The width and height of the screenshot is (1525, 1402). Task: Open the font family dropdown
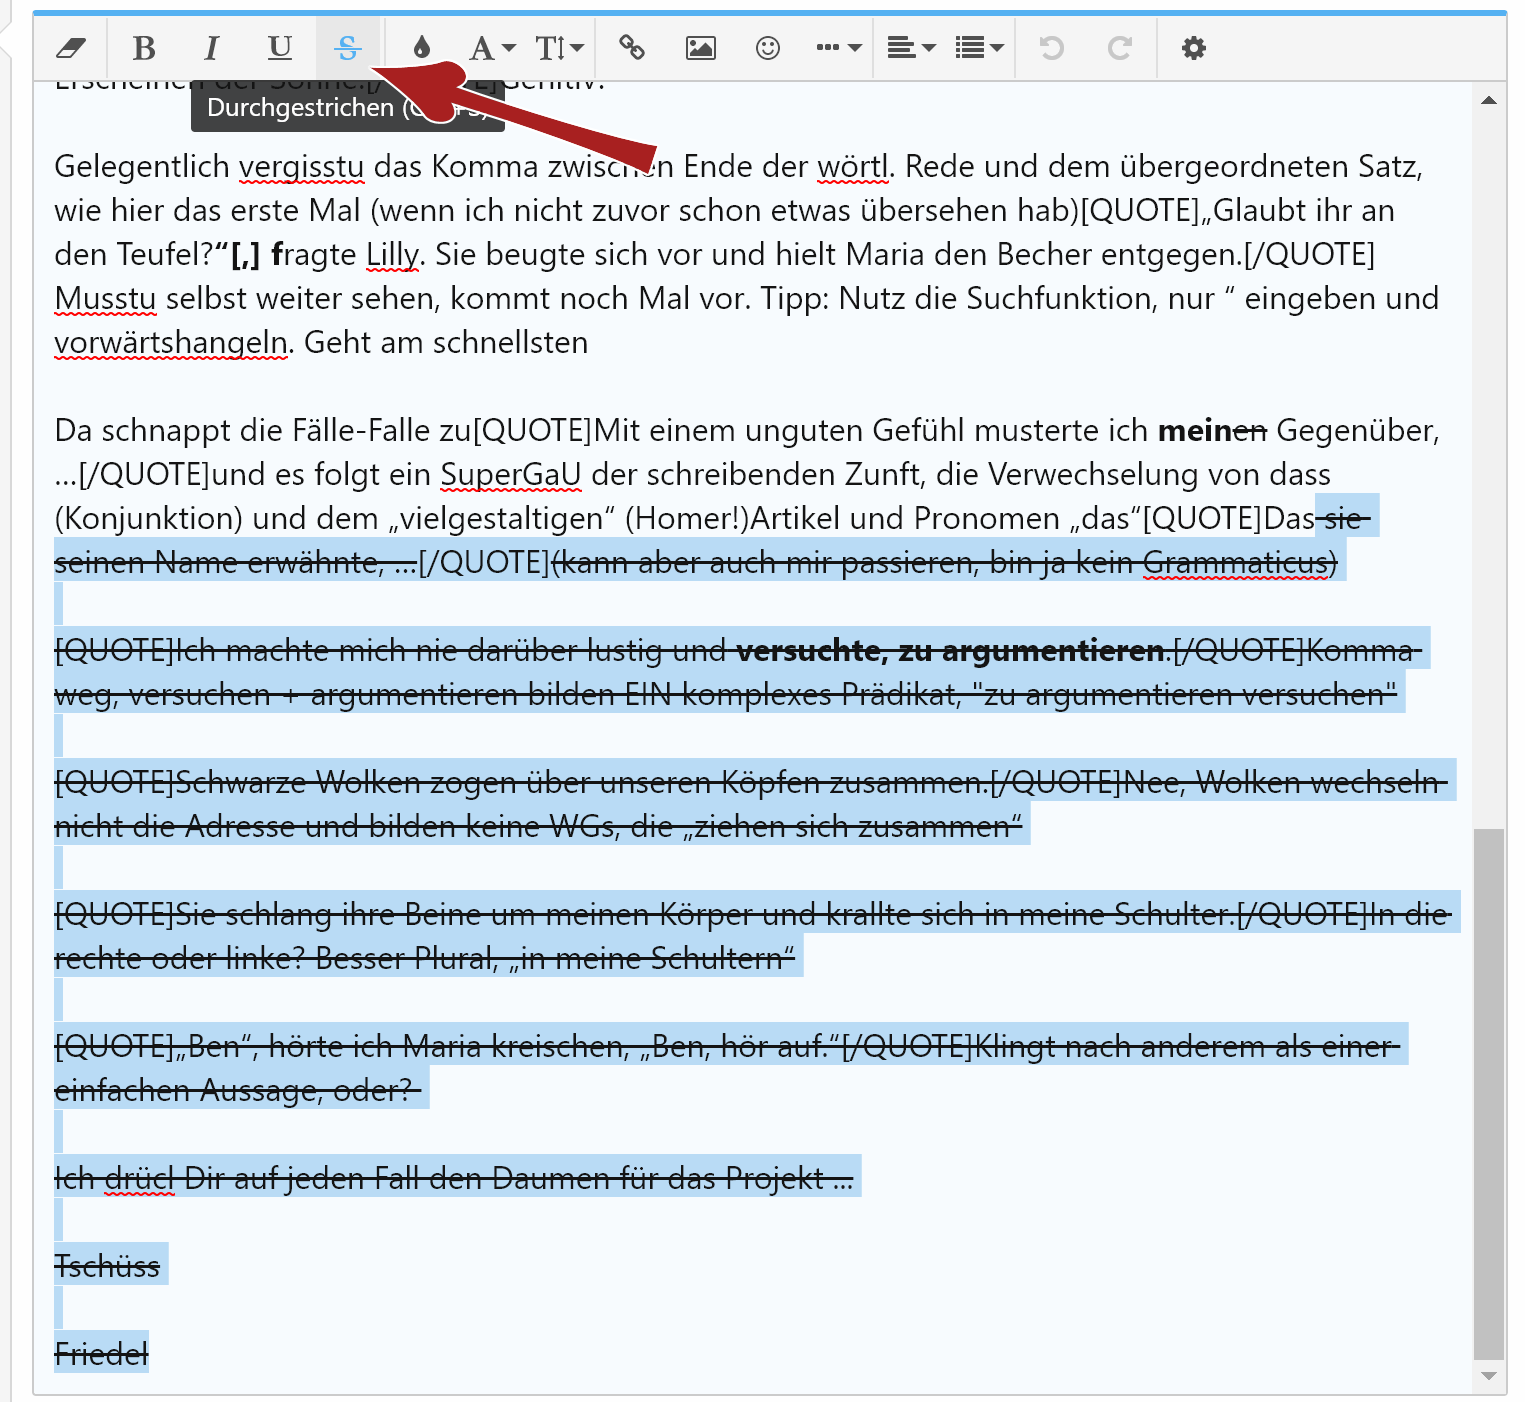tap(492, 47)
